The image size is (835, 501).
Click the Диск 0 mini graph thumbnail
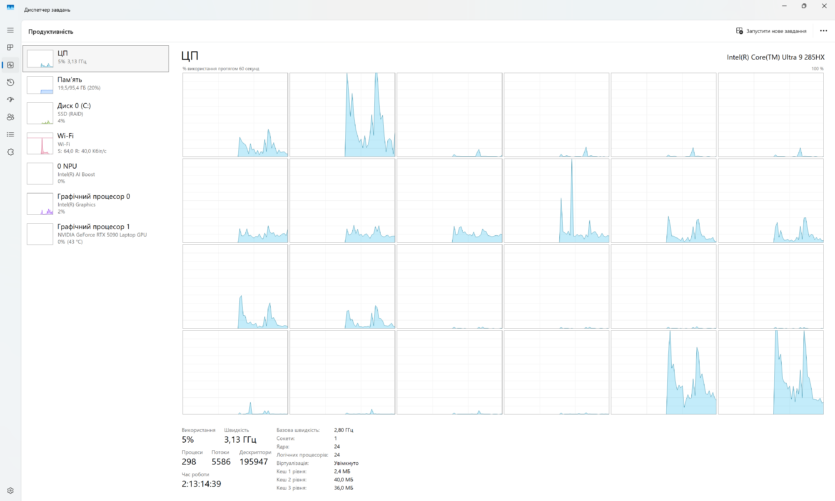(40, 113)
